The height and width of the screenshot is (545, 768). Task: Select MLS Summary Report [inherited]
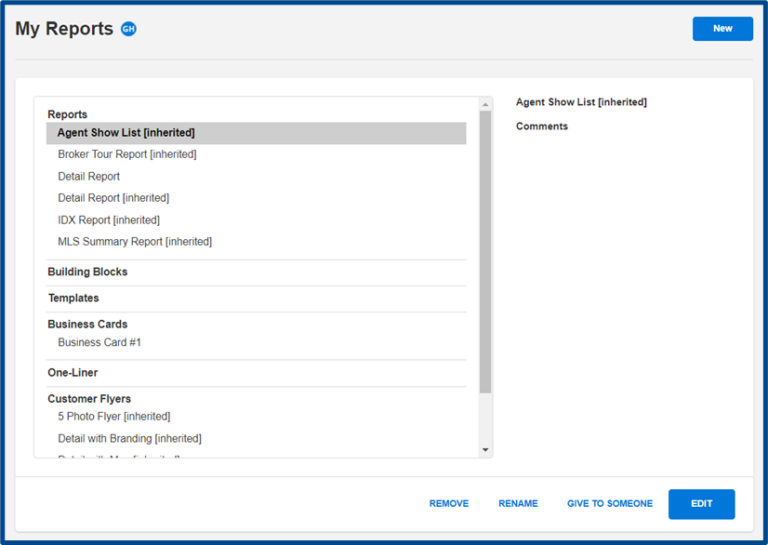135,242
